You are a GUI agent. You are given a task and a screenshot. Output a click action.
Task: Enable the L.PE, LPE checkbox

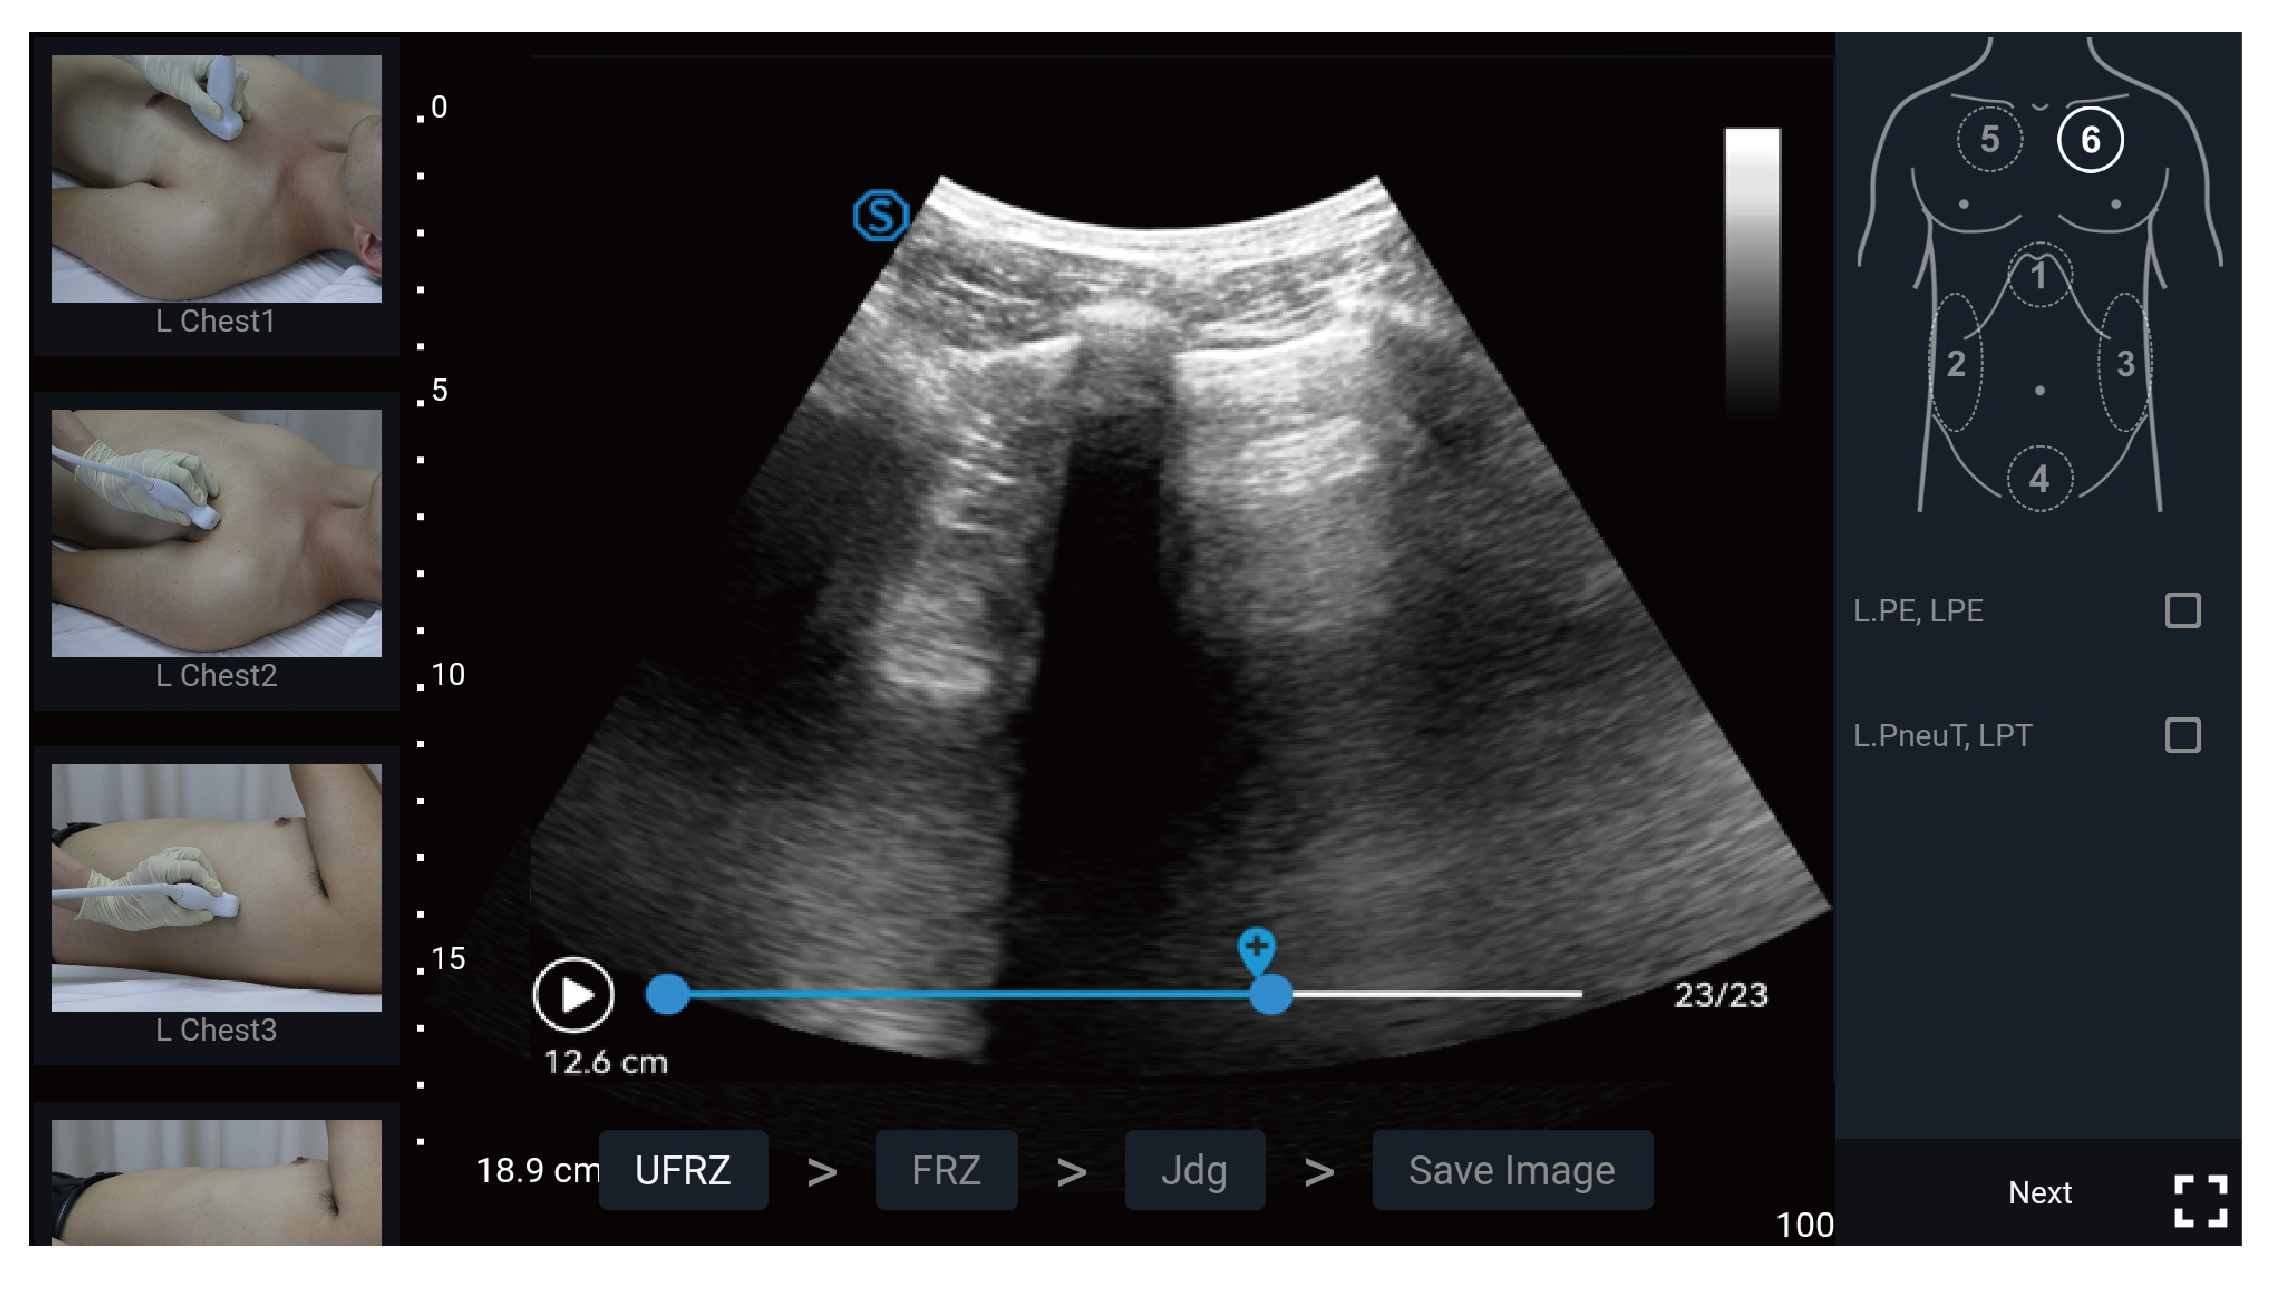point(2182,610)
